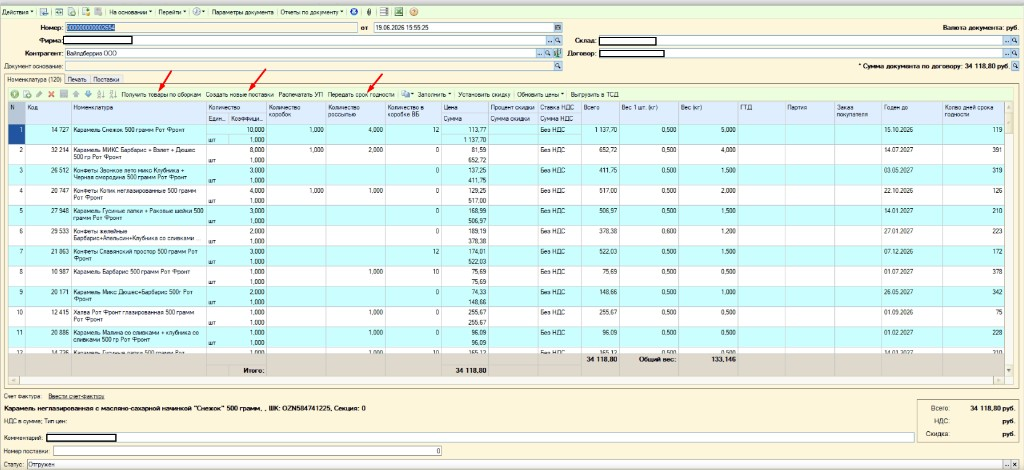
Task: Open the Заполнить dropdown
Action: click(x=434, y=95)
